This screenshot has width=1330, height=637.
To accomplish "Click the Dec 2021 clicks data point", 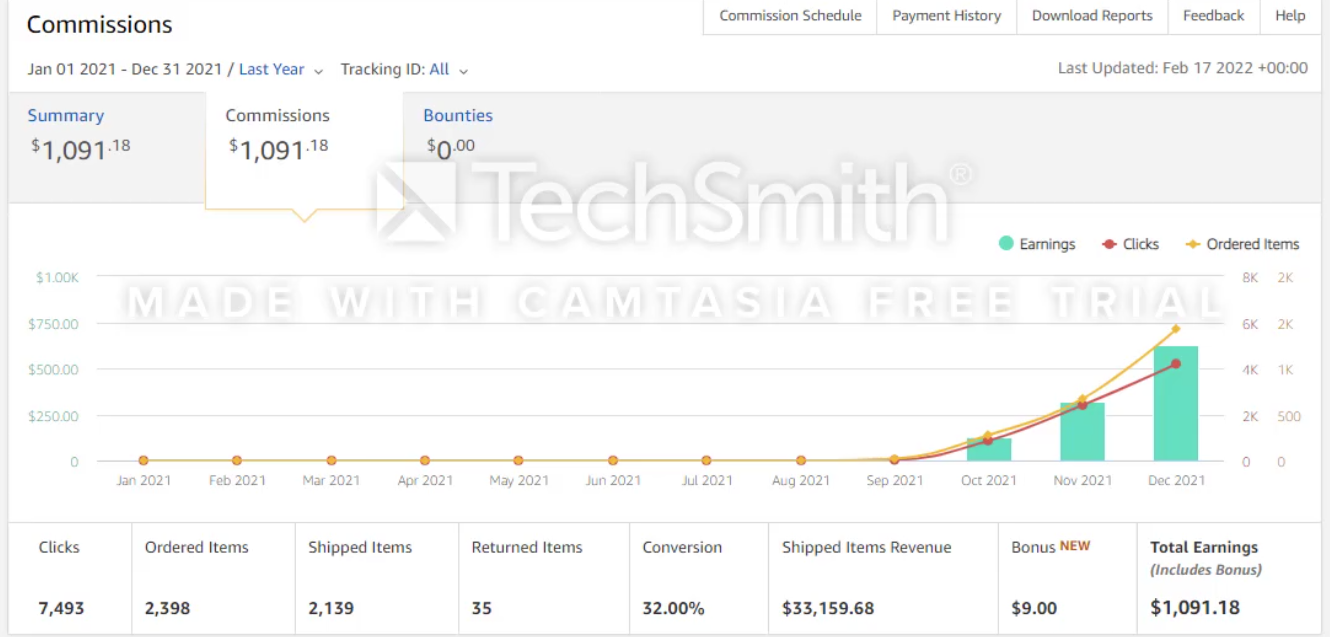I will [x=1176, y=364].
